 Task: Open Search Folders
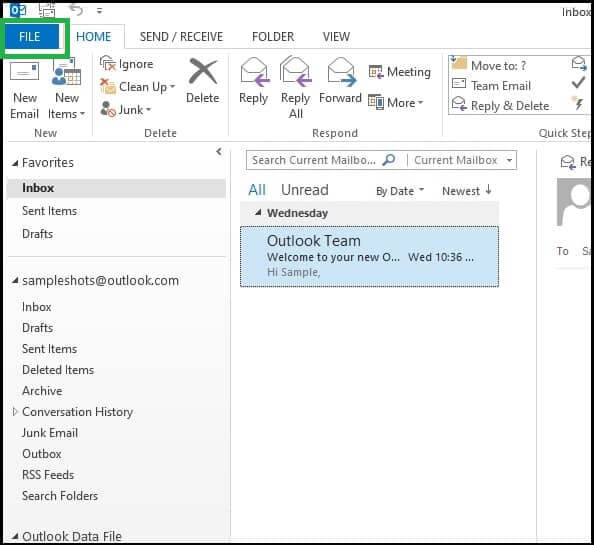pos(60,496)
